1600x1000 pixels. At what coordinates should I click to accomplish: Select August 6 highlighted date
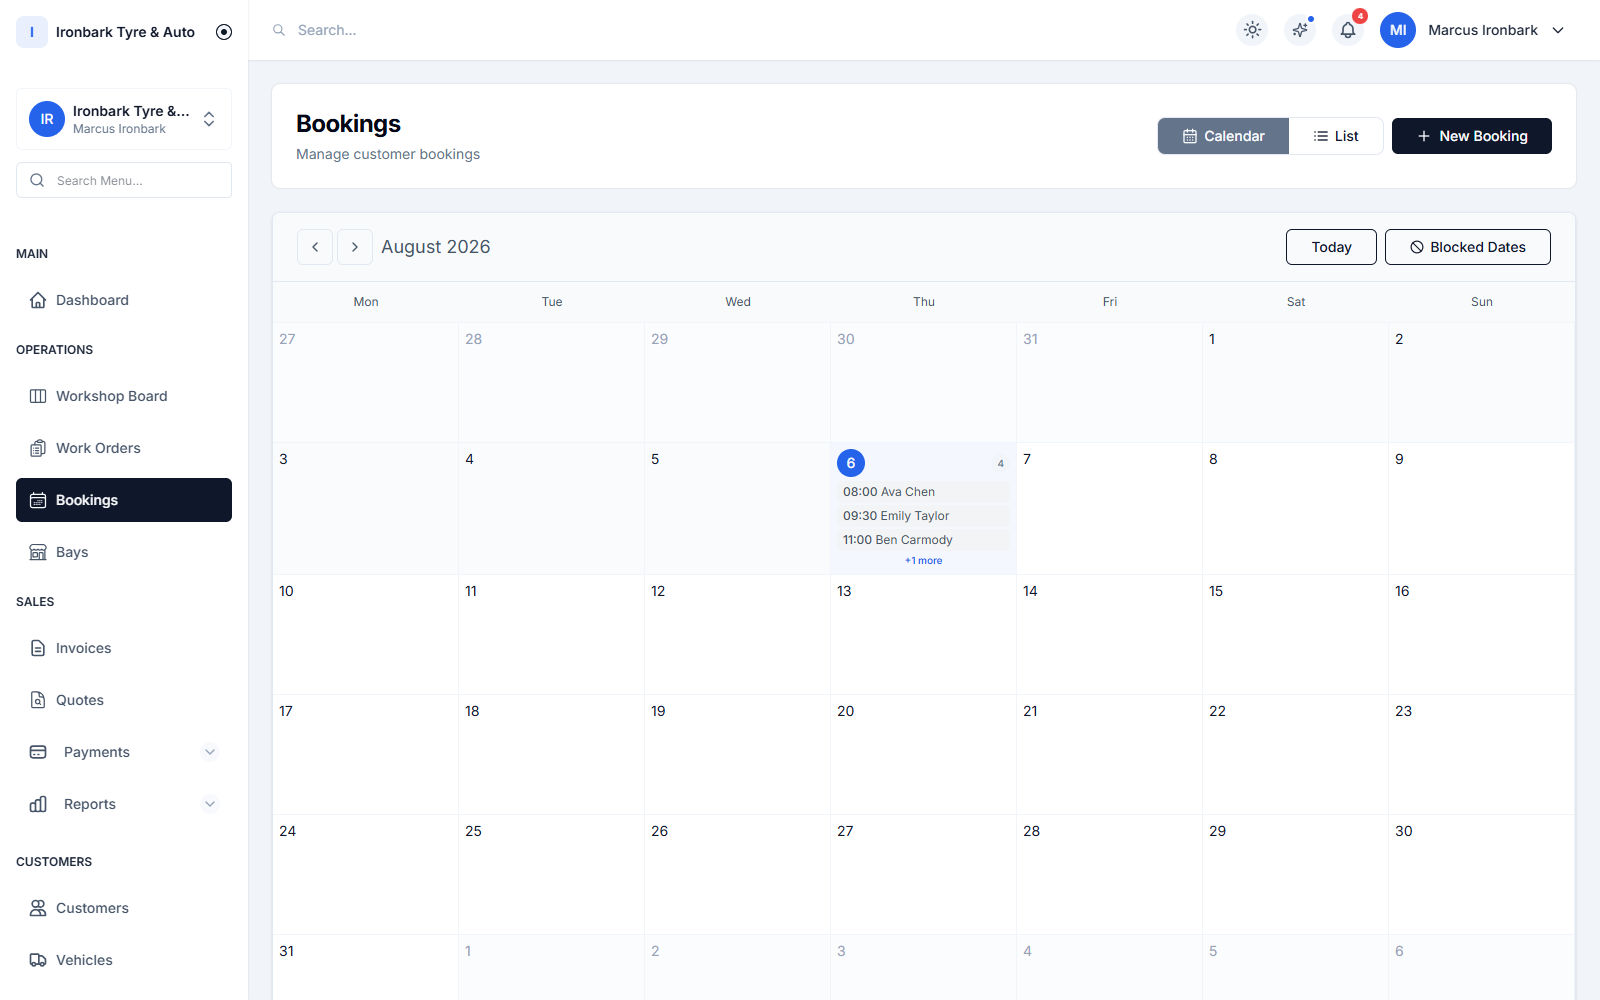[x=851, y=463]
